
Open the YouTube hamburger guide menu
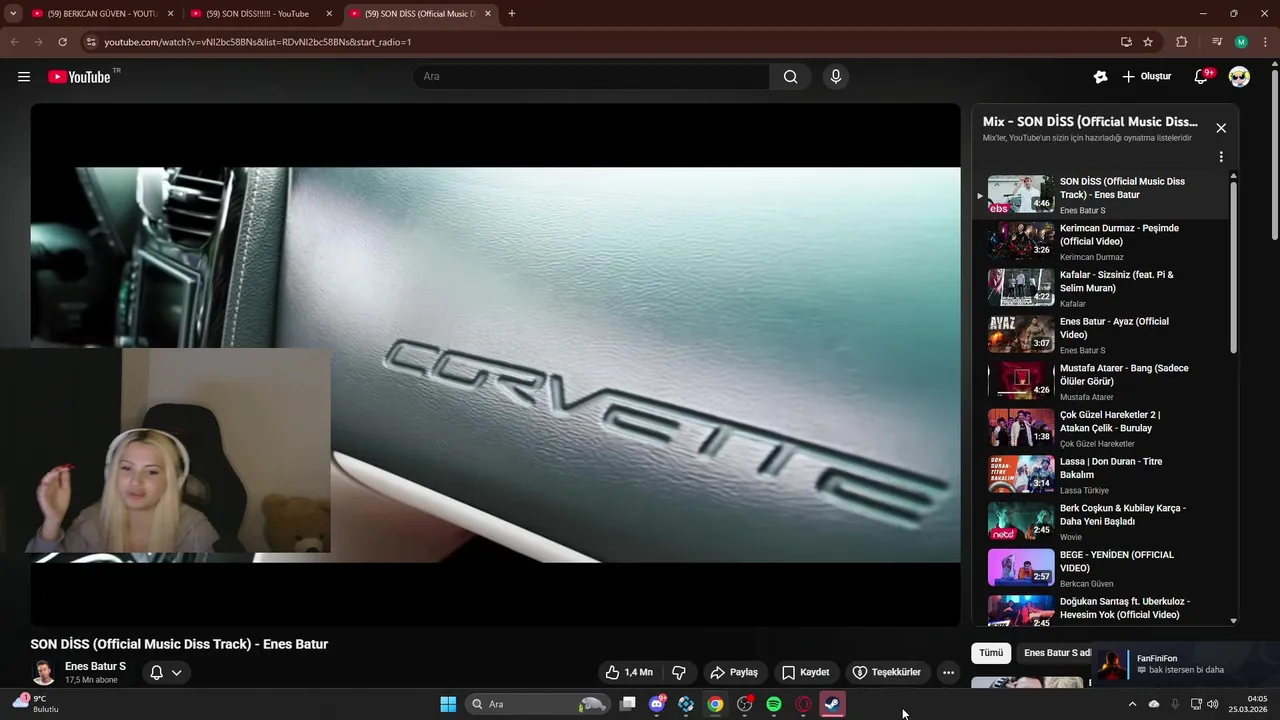tap(24, 77)
